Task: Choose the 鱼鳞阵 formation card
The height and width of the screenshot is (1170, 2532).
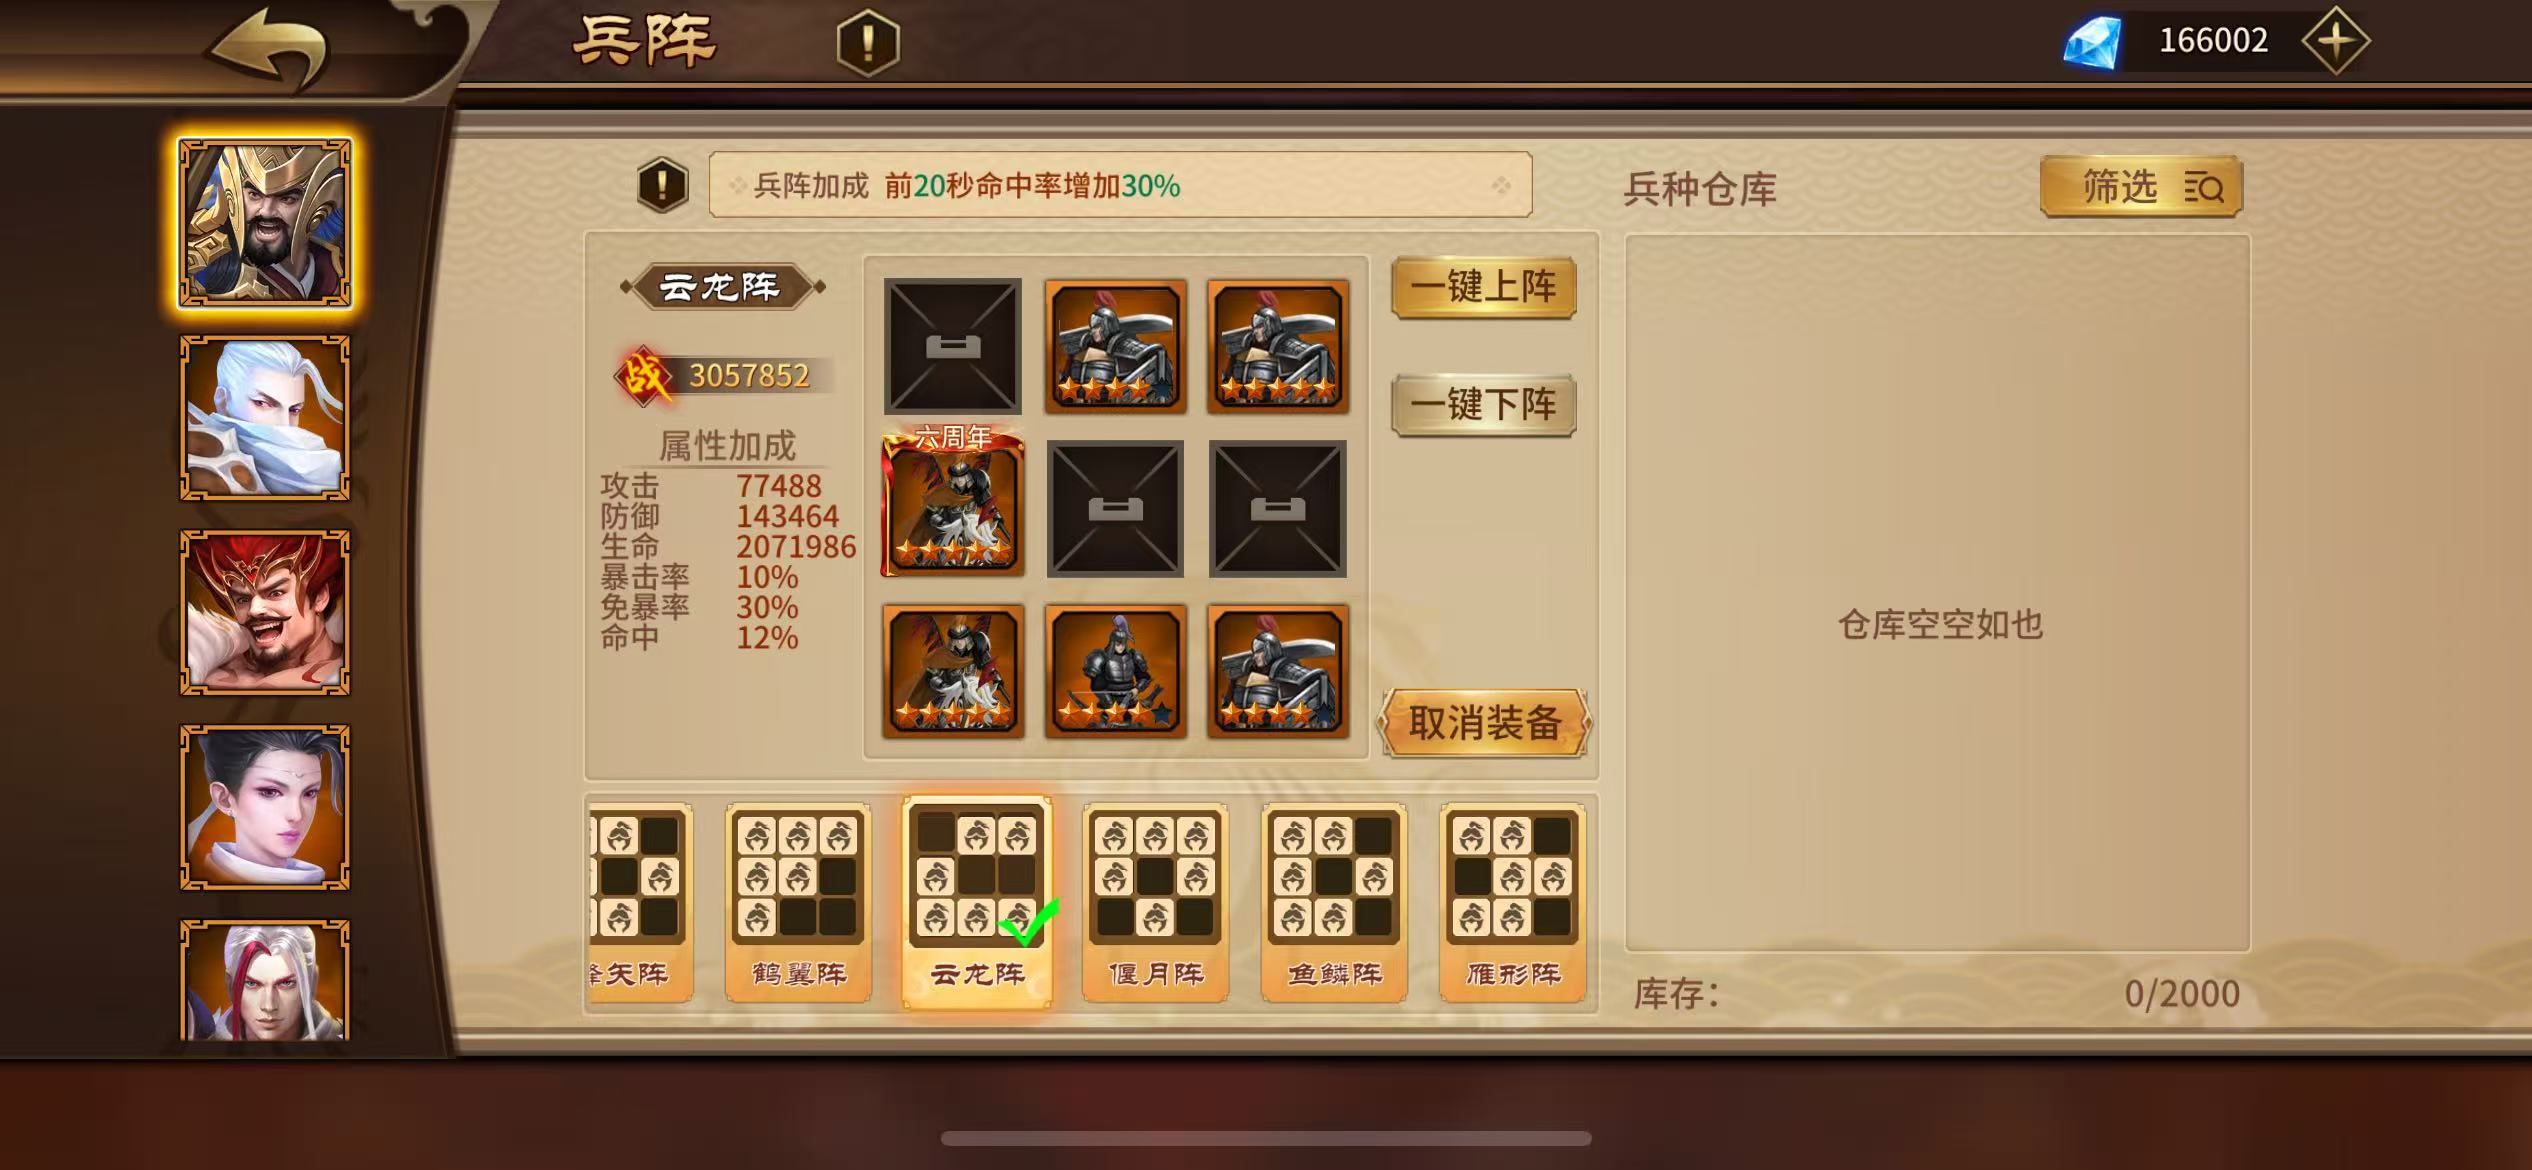Action: pos(1334,902)
